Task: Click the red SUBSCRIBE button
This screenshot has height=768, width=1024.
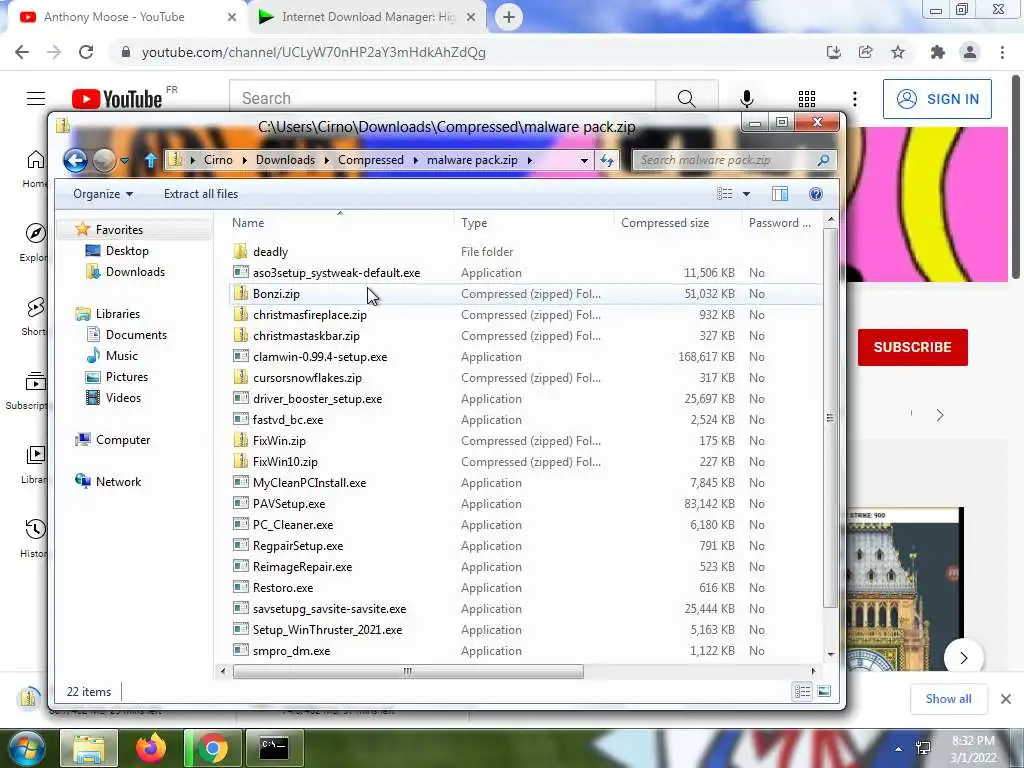Action: click(x=912, y=347)
